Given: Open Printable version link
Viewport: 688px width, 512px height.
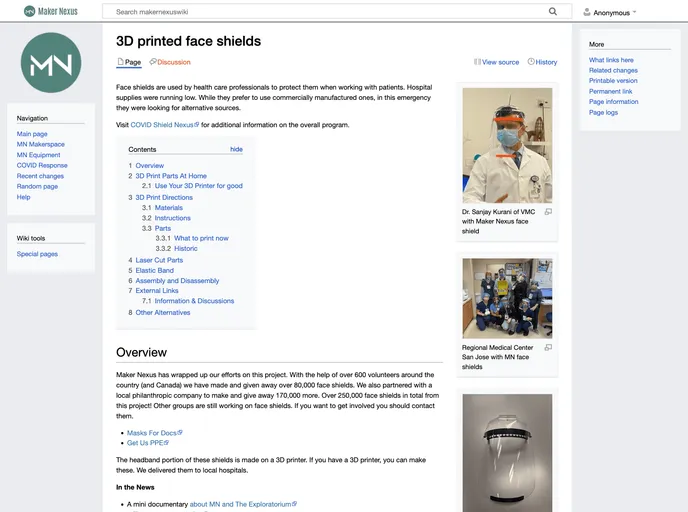Looking at the screenshot, I should tap(613, 81).
